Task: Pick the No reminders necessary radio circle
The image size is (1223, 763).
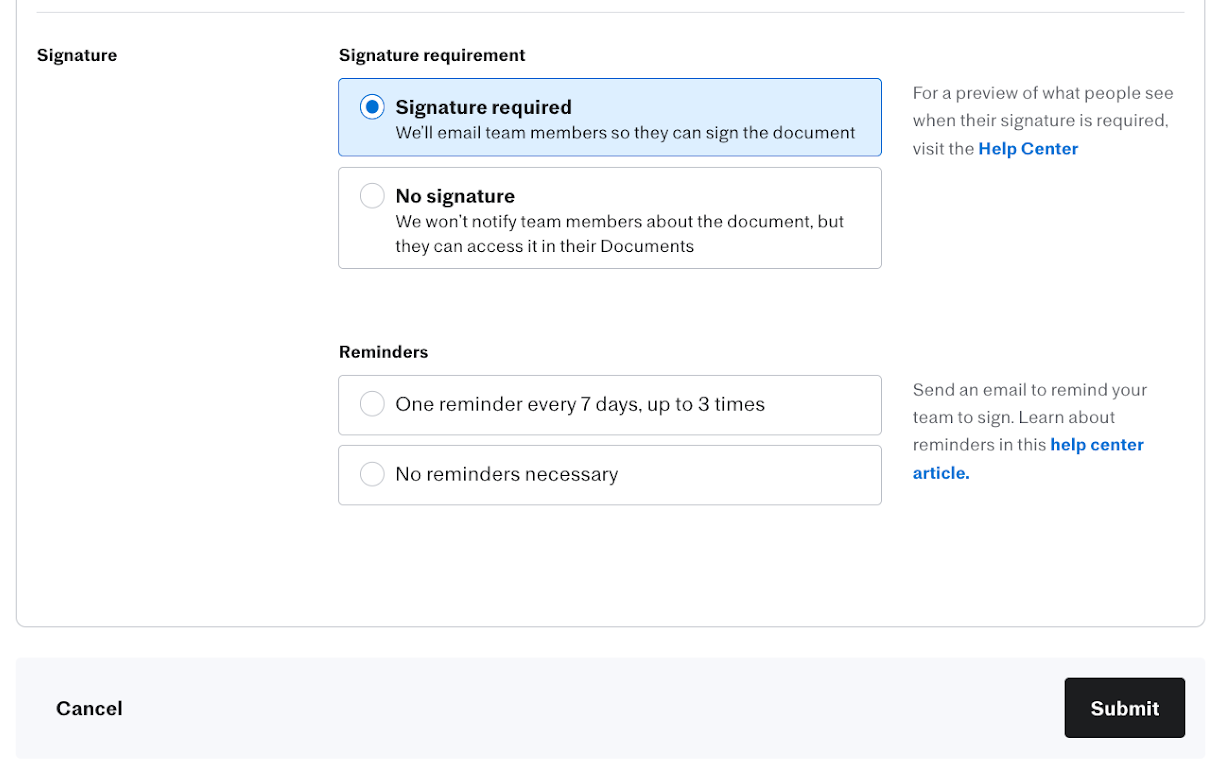Action: (x=372, y=474)
